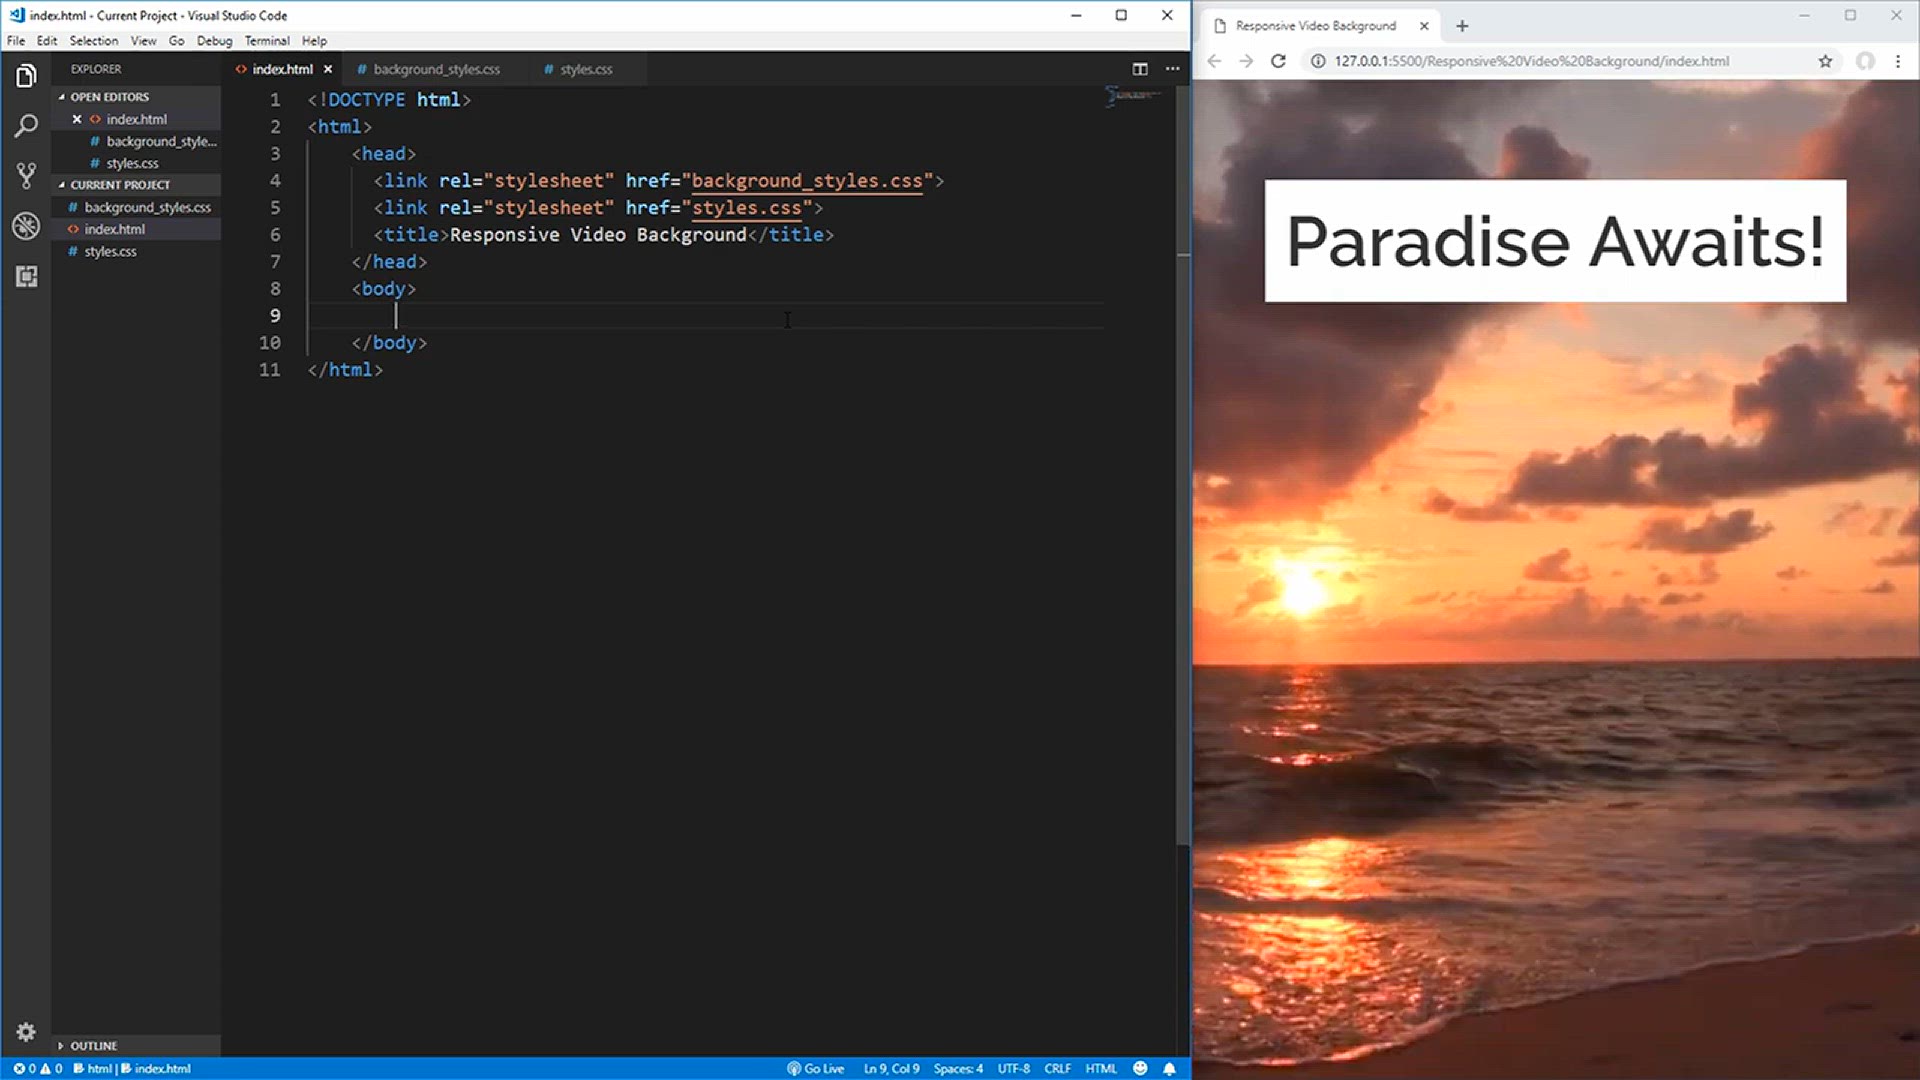The height and width of the screenshot is (1080, 1920).
Task: Go forward in the Chrome browser
Action: coord(1246,61)
